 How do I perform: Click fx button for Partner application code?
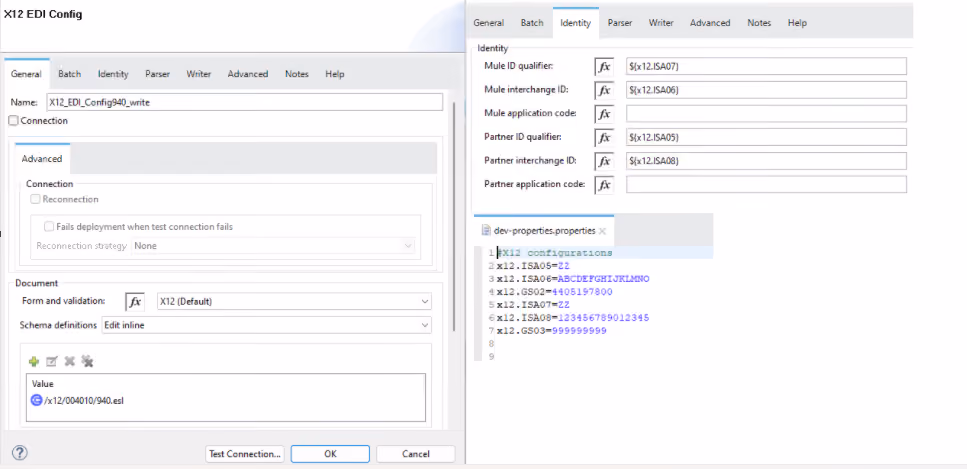tap(604, 185)
